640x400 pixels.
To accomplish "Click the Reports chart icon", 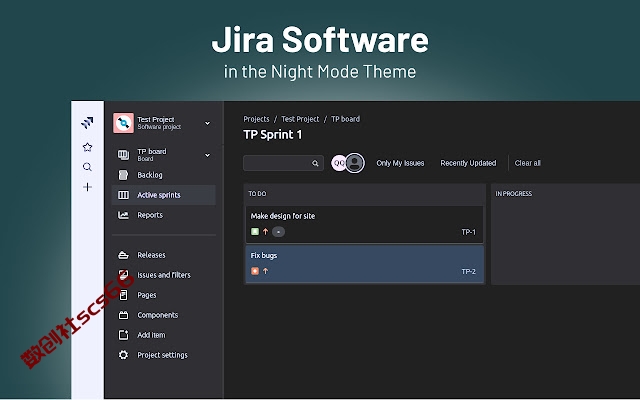I will tap(123, 215).
